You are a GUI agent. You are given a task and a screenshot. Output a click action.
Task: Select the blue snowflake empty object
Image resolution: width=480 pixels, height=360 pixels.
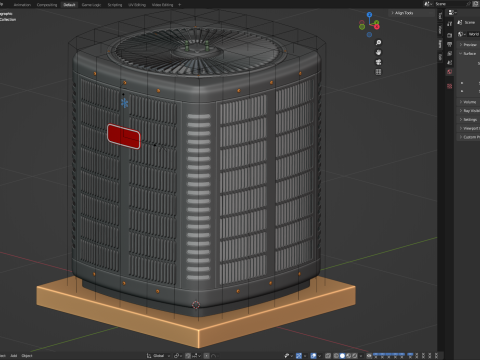coord(124,103)
